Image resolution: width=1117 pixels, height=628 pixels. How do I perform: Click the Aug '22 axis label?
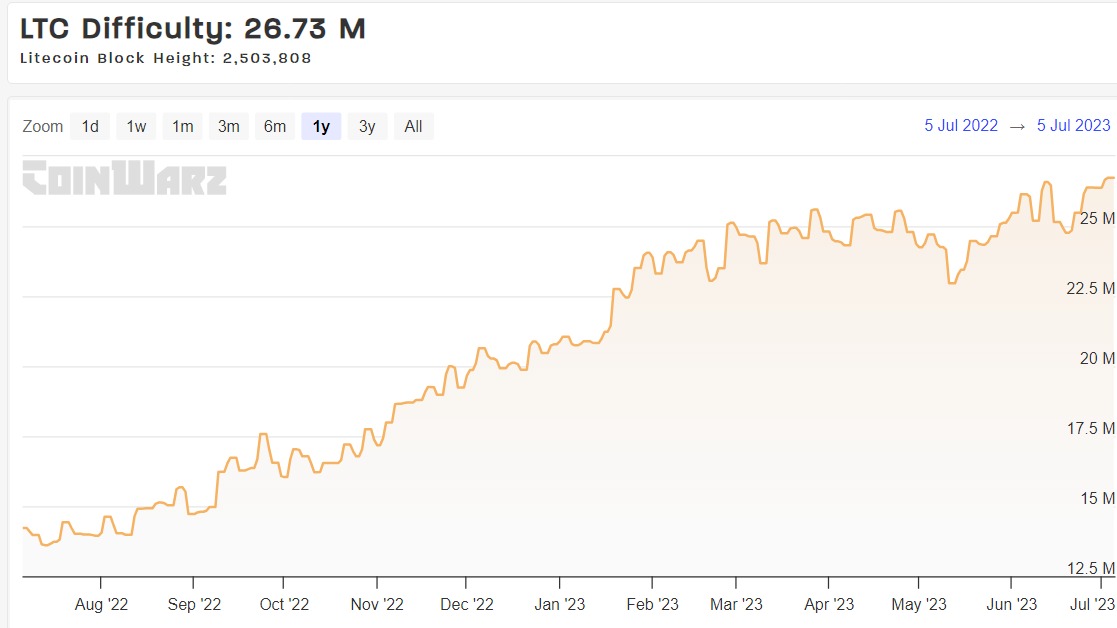coord(101,605)
